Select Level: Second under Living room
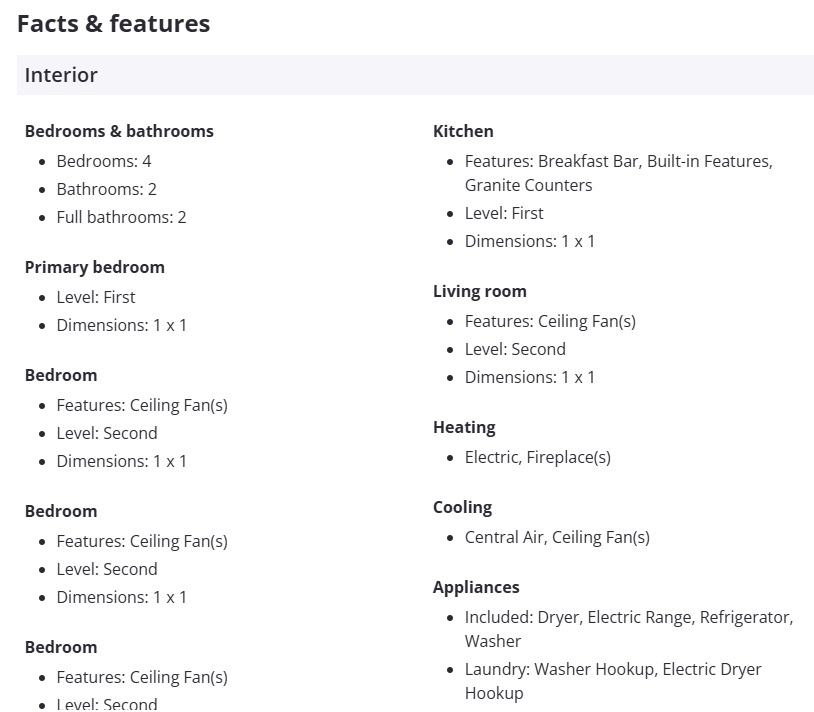Screen dimensions: 814x712 click(515, 349)
